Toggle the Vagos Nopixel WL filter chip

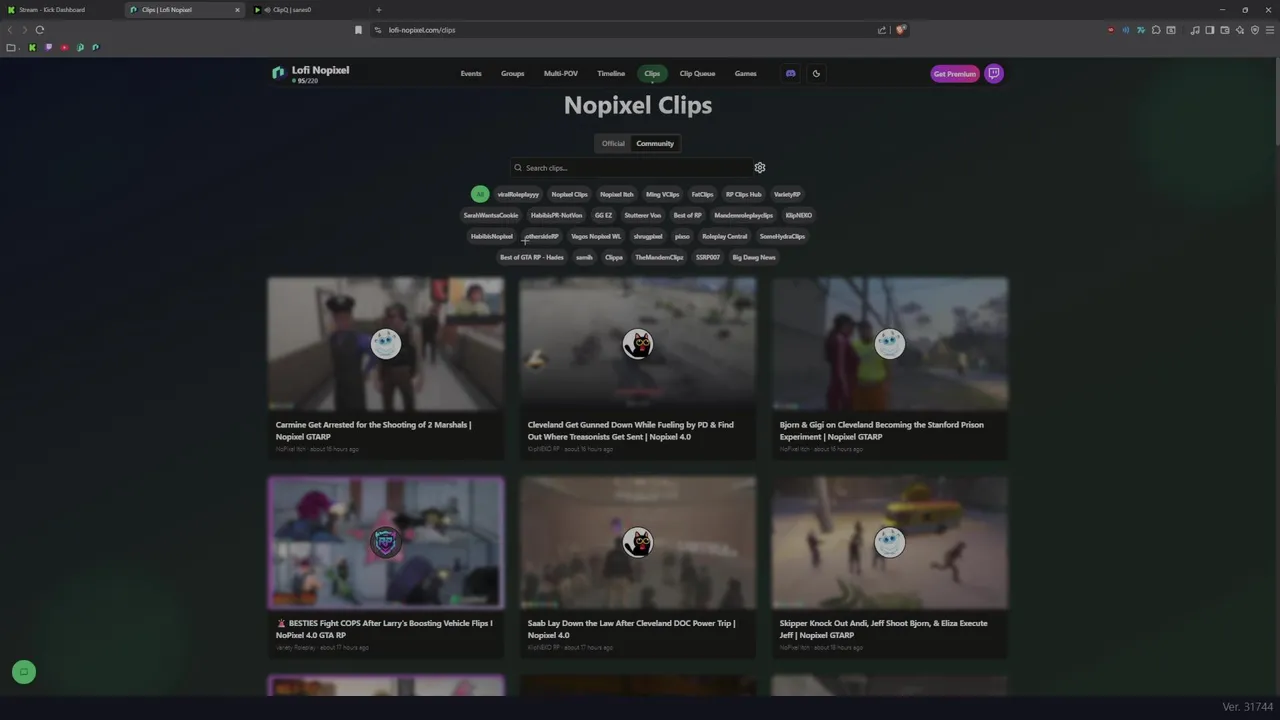click(x=595, y=236)
